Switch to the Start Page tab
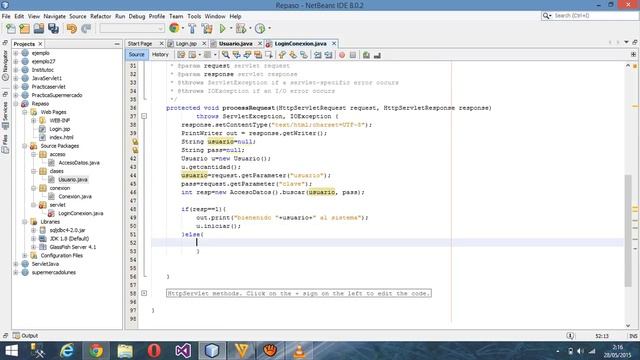The height and width of the screenshot is (360, 640). tap(140, 43)
